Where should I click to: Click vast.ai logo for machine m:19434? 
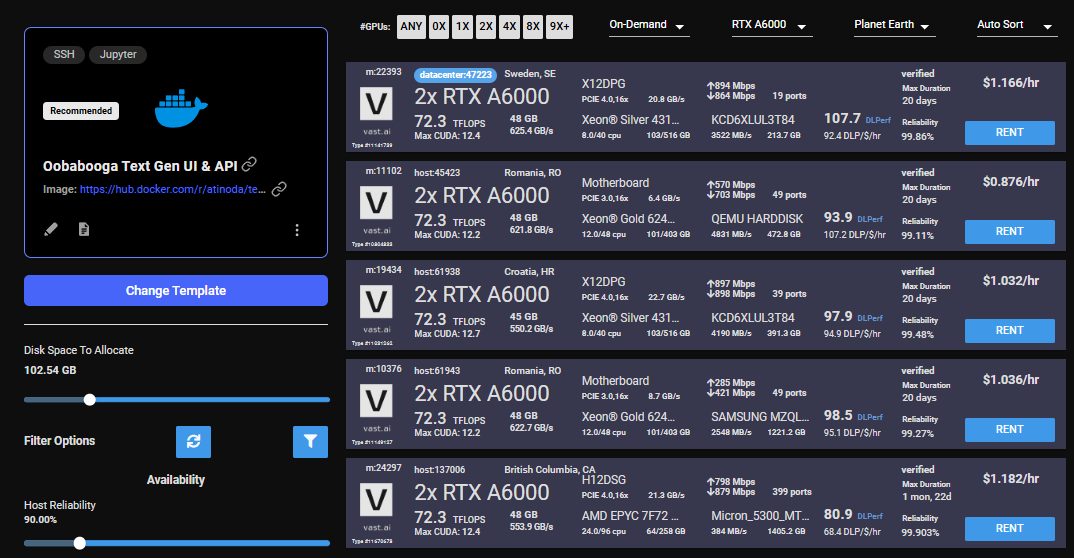376,302
